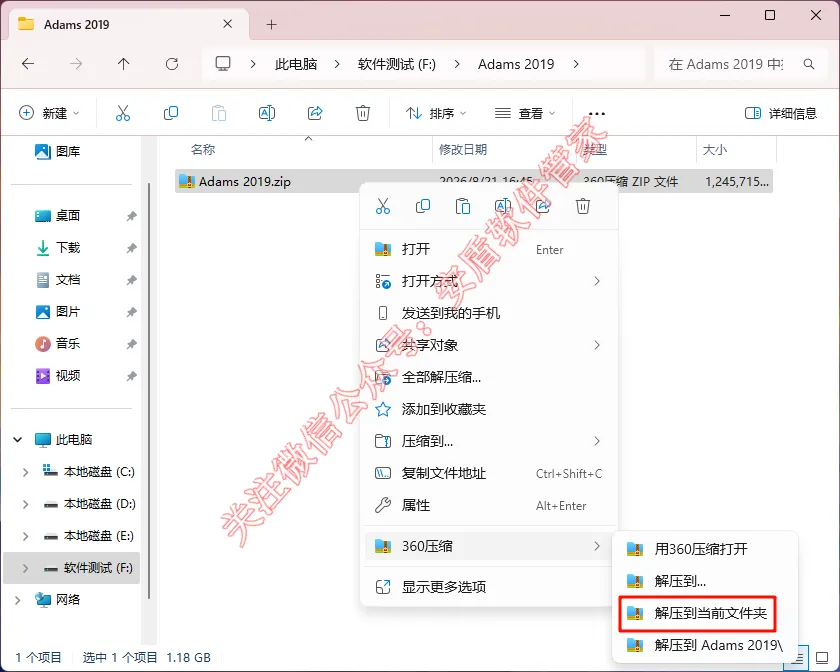Open the 压缩到... submenu
The height and width of the screenshot is (672, 840).
pos(489,442)
